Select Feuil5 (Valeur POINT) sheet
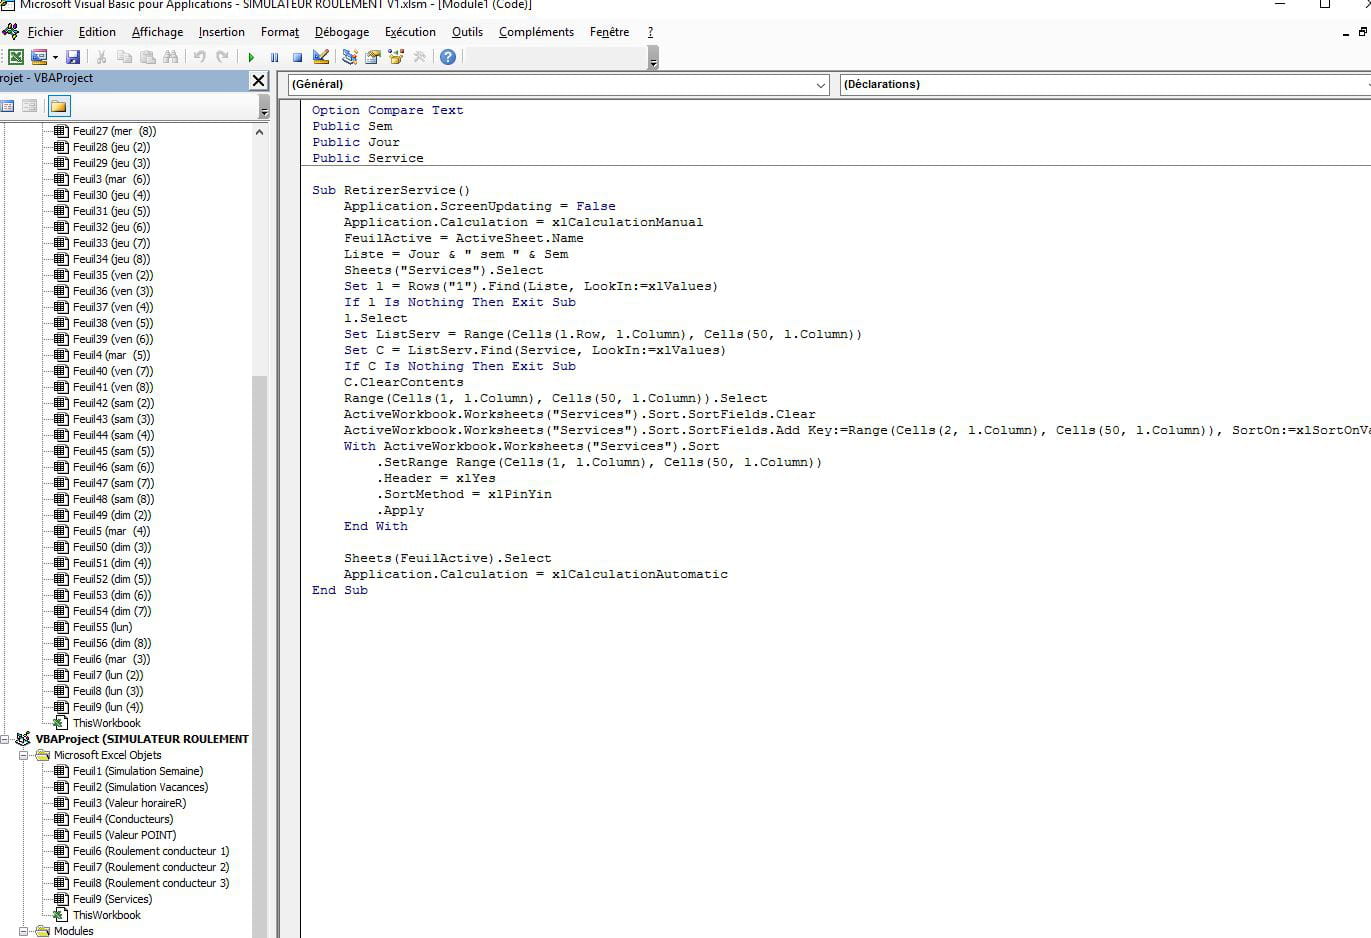Image resolution: width=1371 pixels, height=938 pixels. (124, 835)
